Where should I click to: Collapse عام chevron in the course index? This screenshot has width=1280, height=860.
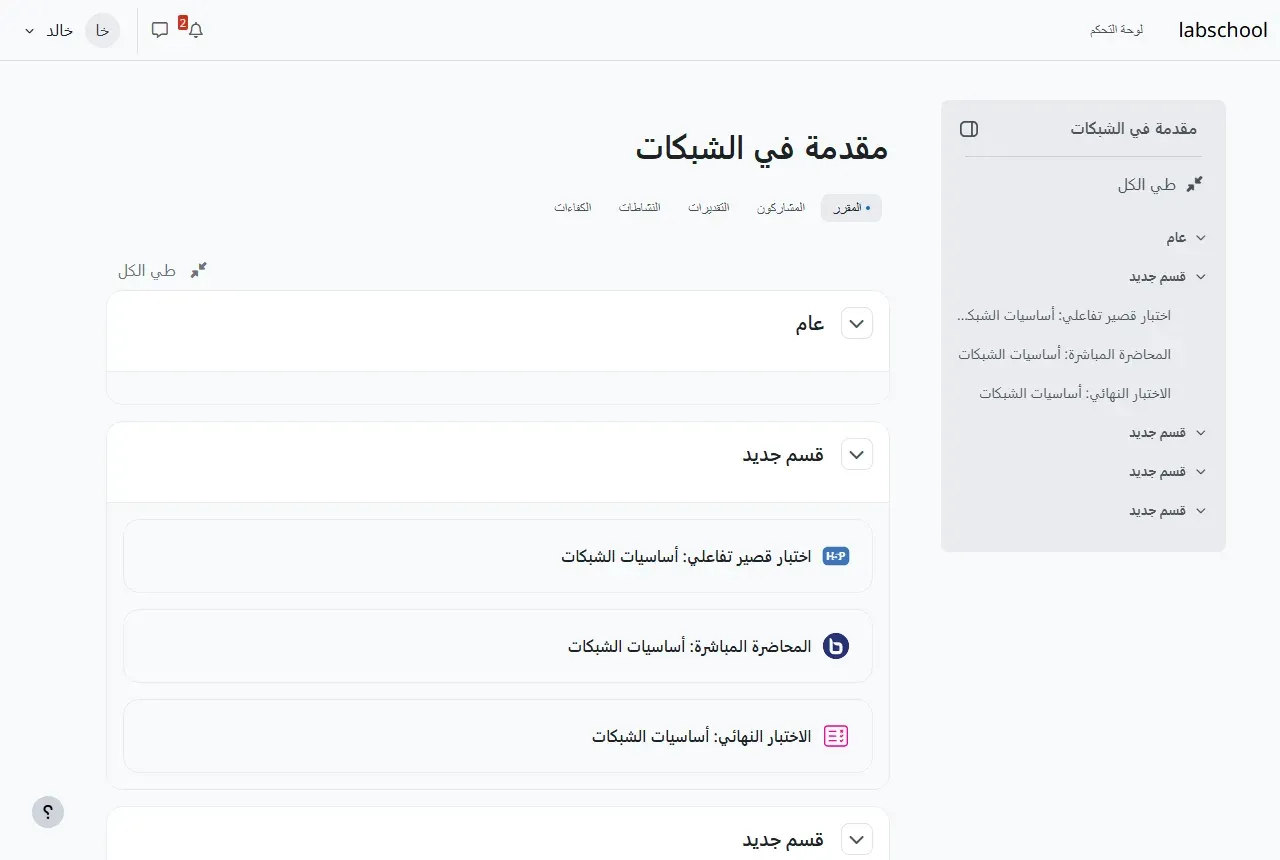[1201, 238]
